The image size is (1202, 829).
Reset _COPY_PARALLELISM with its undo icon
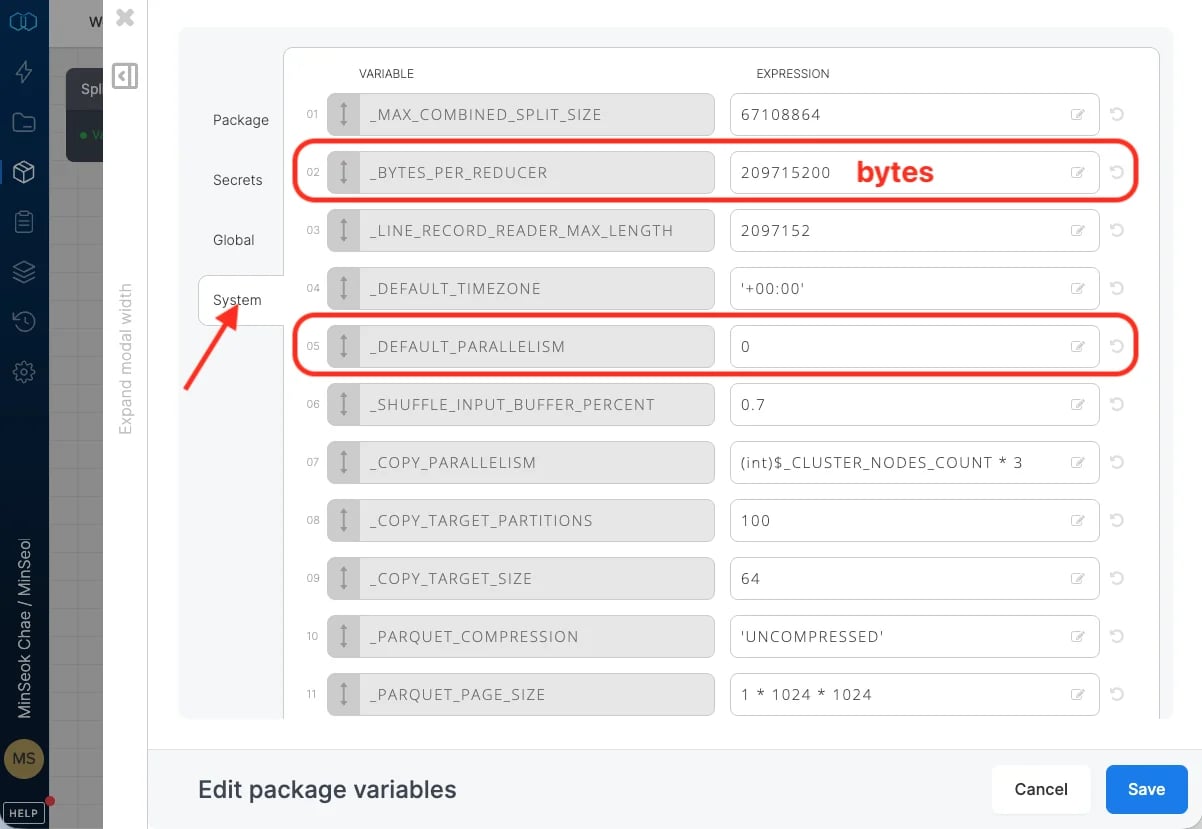[1117, 462]
